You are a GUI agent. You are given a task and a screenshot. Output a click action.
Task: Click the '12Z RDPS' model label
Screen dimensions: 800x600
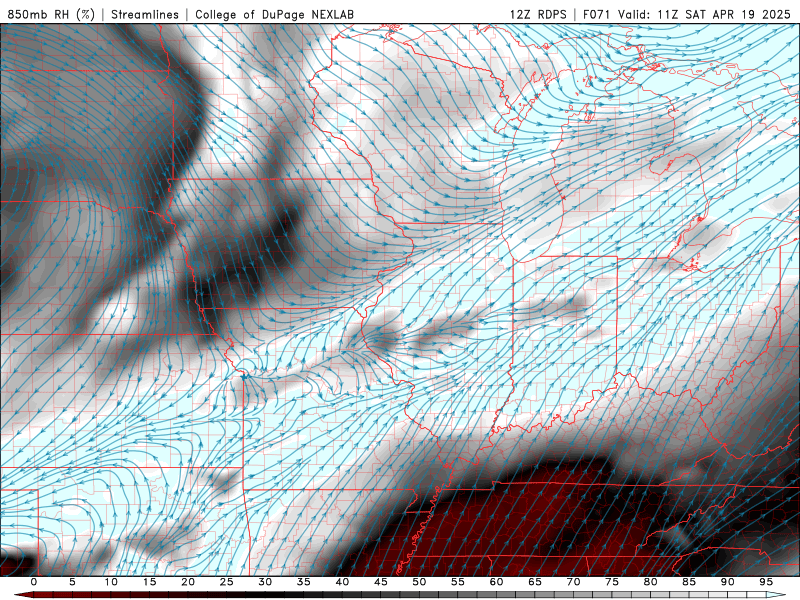538,14
